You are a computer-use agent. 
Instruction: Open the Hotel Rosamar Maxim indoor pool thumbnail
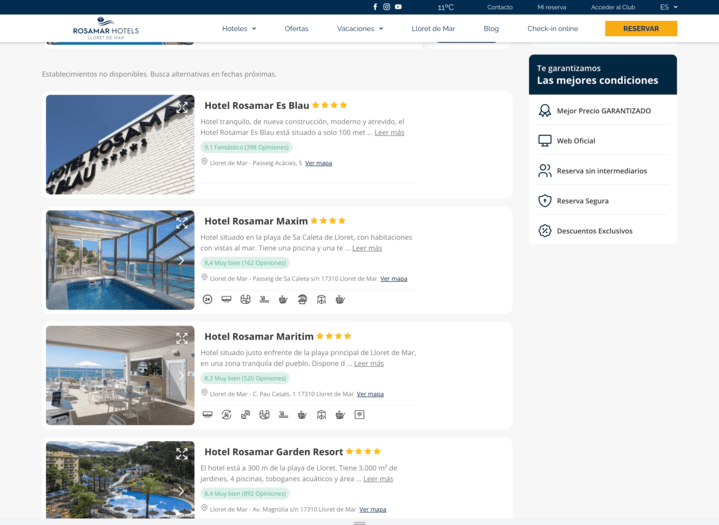tap(120, 260)
